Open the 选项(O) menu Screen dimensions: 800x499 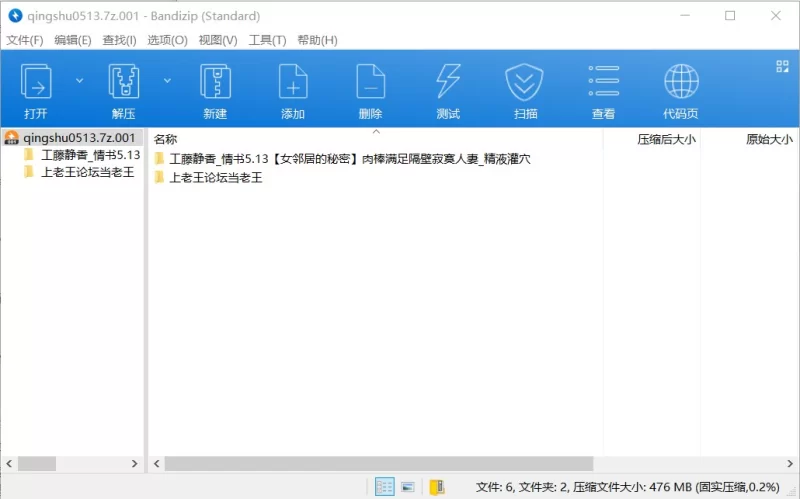[x=167, y=40]
